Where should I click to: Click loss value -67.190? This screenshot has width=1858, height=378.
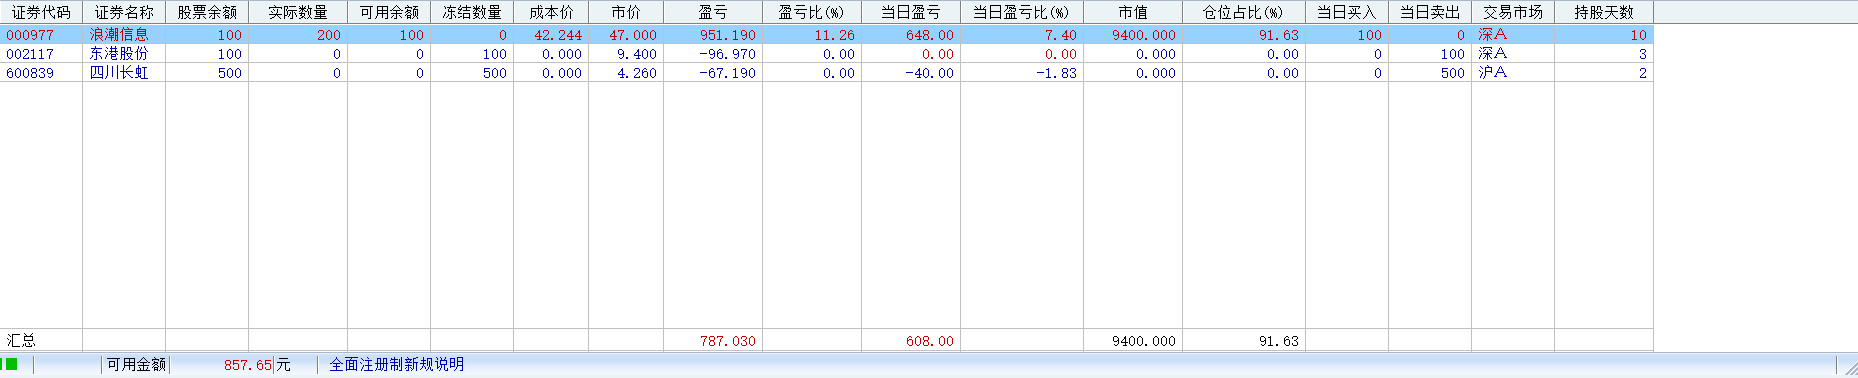pyautogui.click(x=728, y=73)
